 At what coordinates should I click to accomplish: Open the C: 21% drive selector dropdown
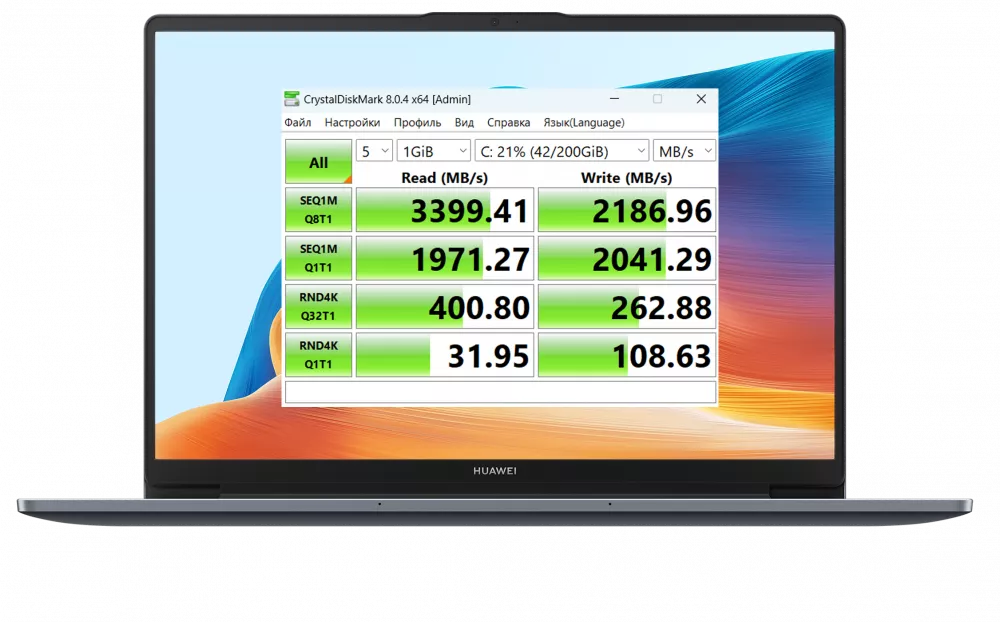tap(562, 151)
